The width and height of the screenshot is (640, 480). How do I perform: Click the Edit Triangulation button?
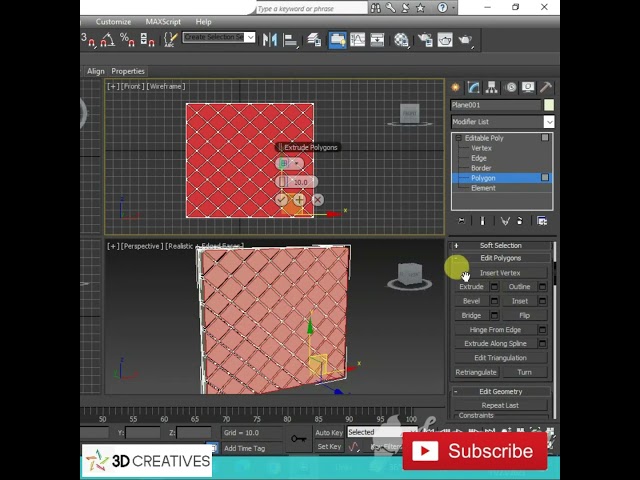click(x=500, y=358)
